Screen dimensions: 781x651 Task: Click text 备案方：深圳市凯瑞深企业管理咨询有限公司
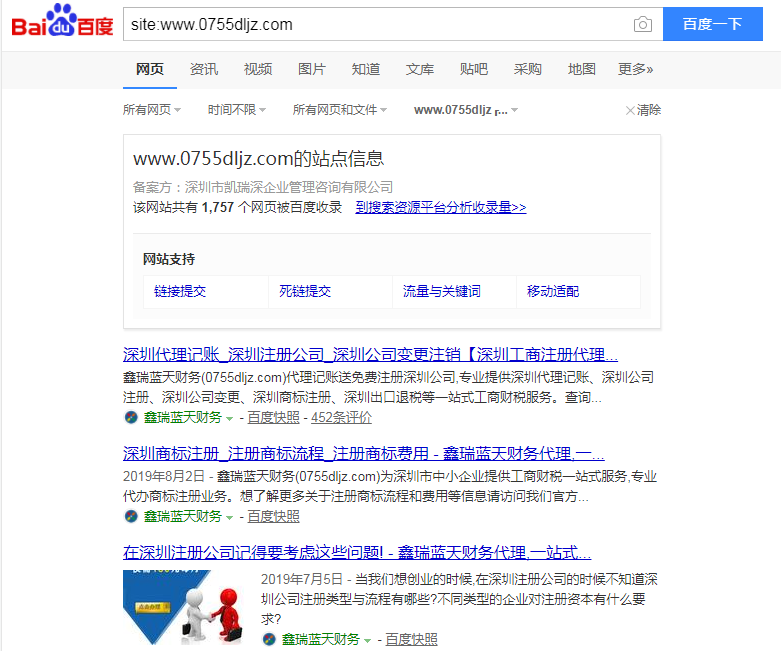click(263, 187)
